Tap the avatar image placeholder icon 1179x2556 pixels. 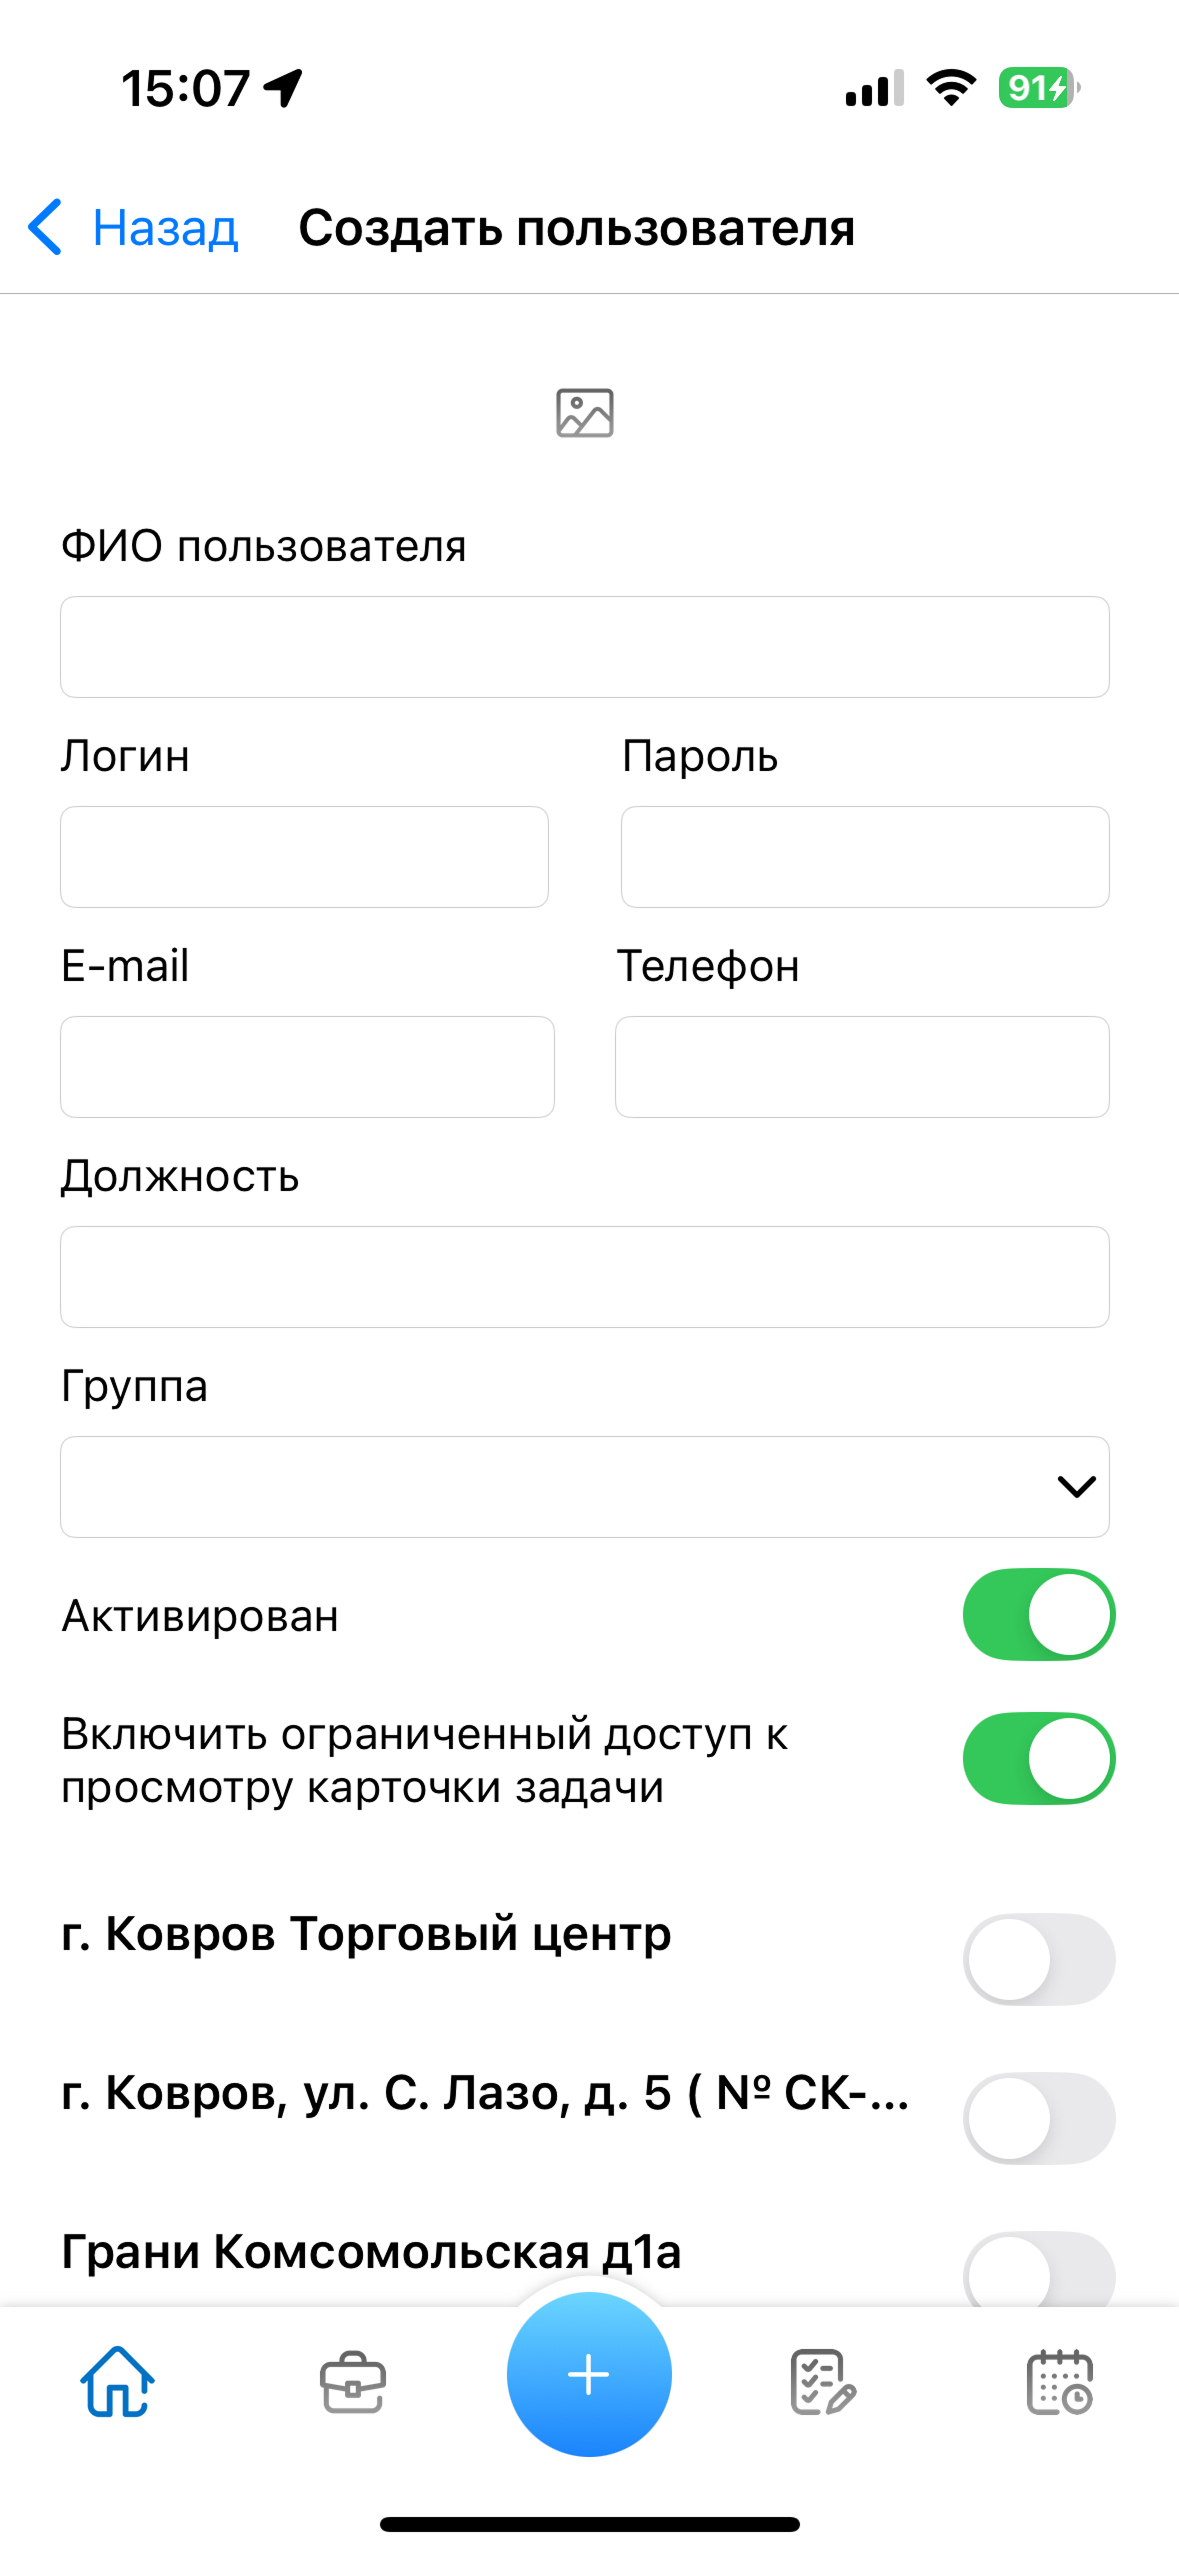[x=585, y=413]
